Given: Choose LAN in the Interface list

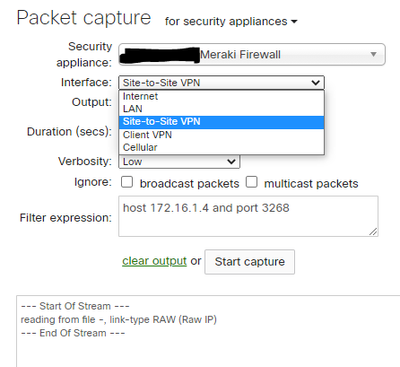Looking at the screenshot, I should 221,109.
